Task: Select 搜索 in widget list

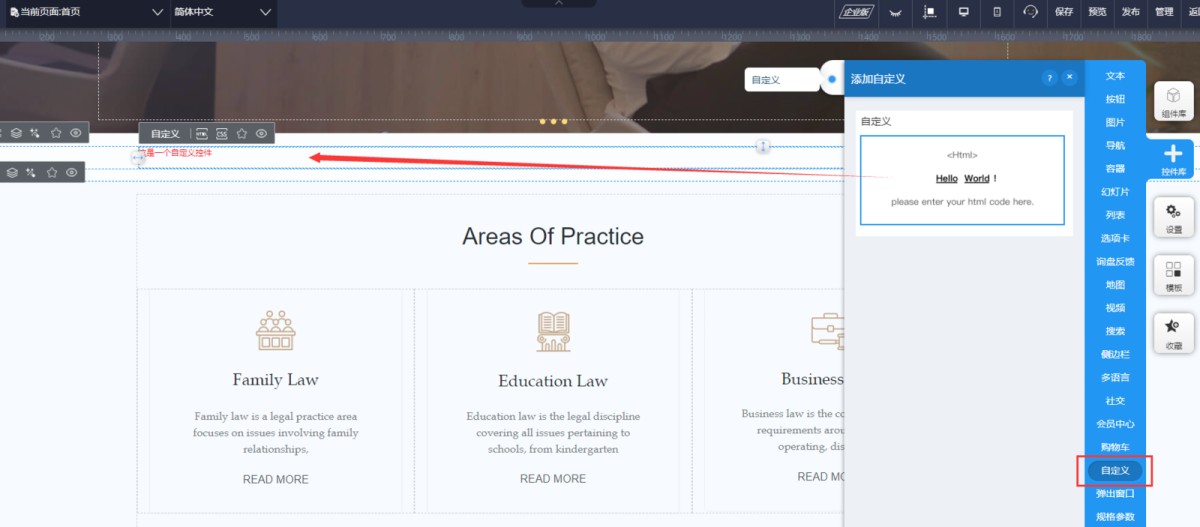Action: tap(1115, 331)
